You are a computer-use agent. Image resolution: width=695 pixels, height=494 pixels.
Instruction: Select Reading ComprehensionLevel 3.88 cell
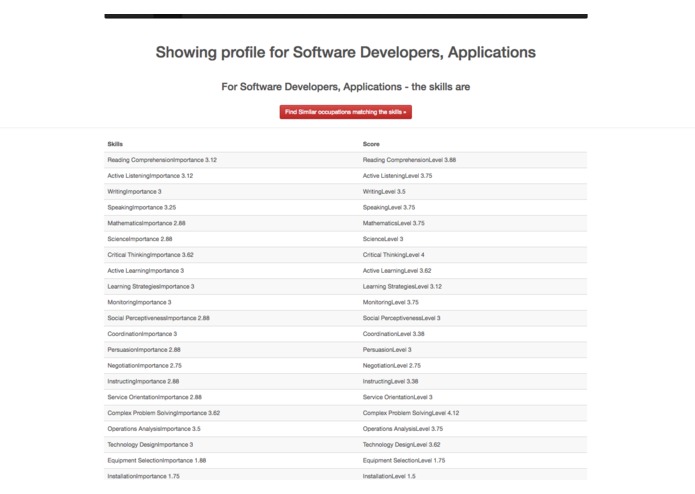click(x=409, y=160)
